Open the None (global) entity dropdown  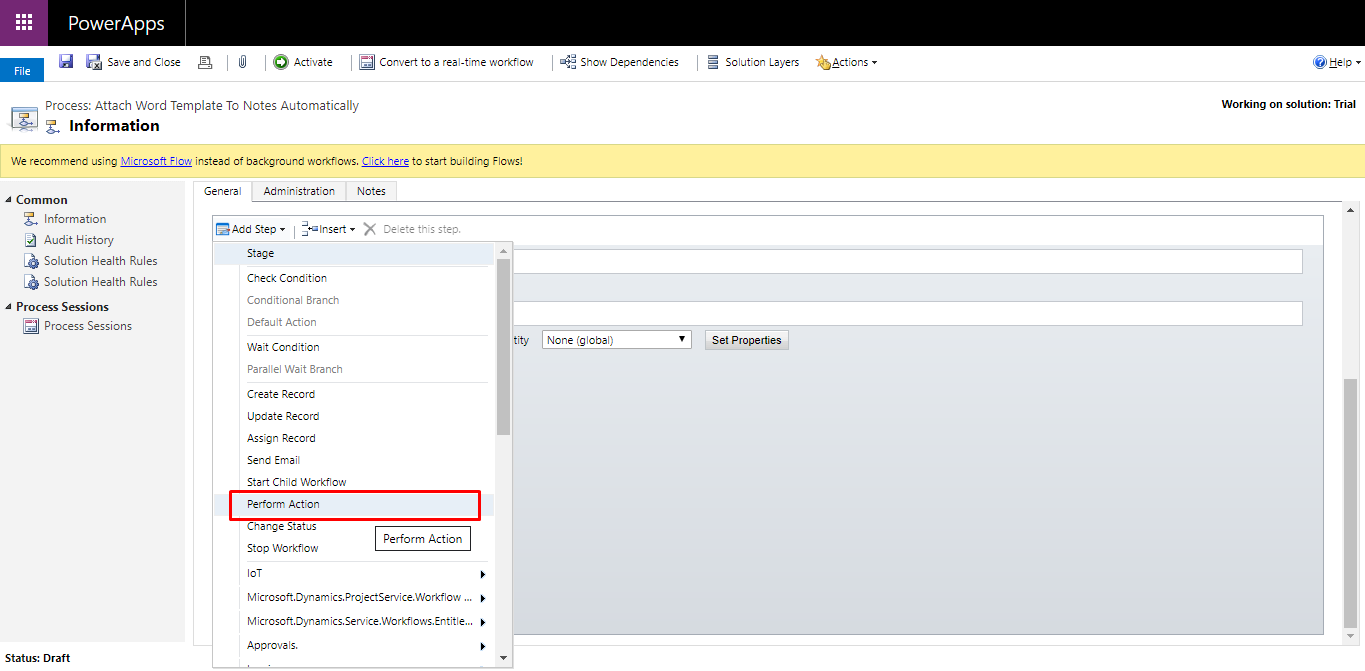617,340
